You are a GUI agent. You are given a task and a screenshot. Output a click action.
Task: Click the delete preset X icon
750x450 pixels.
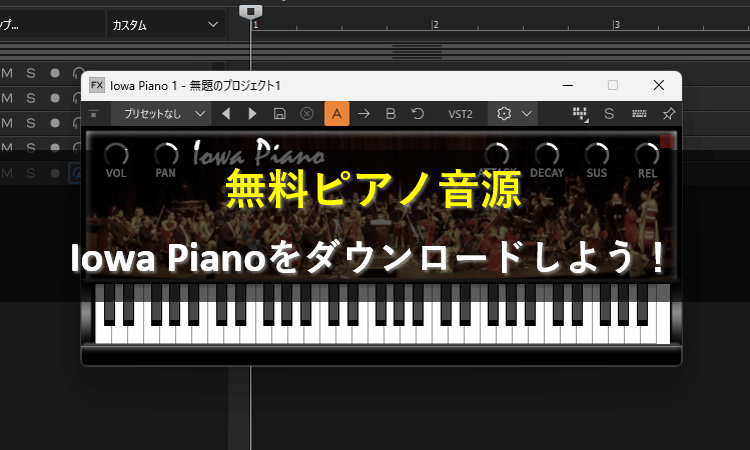pyautogui.click(x=307, y=114)
